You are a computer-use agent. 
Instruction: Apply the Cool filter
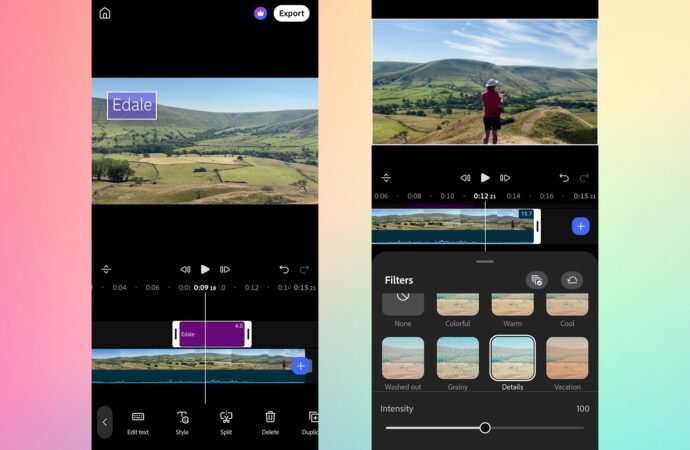(567, 310)
